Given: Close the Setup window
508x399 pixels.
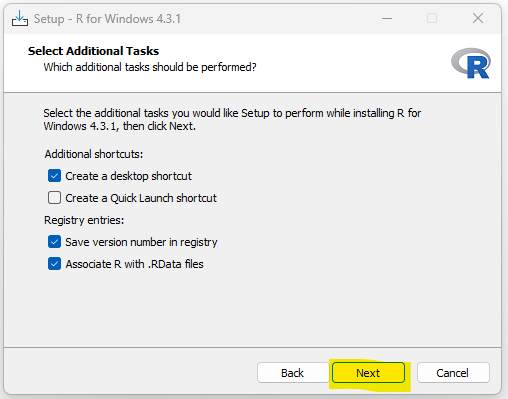Looking at the screenshot, I should click(x=478, y=19).
